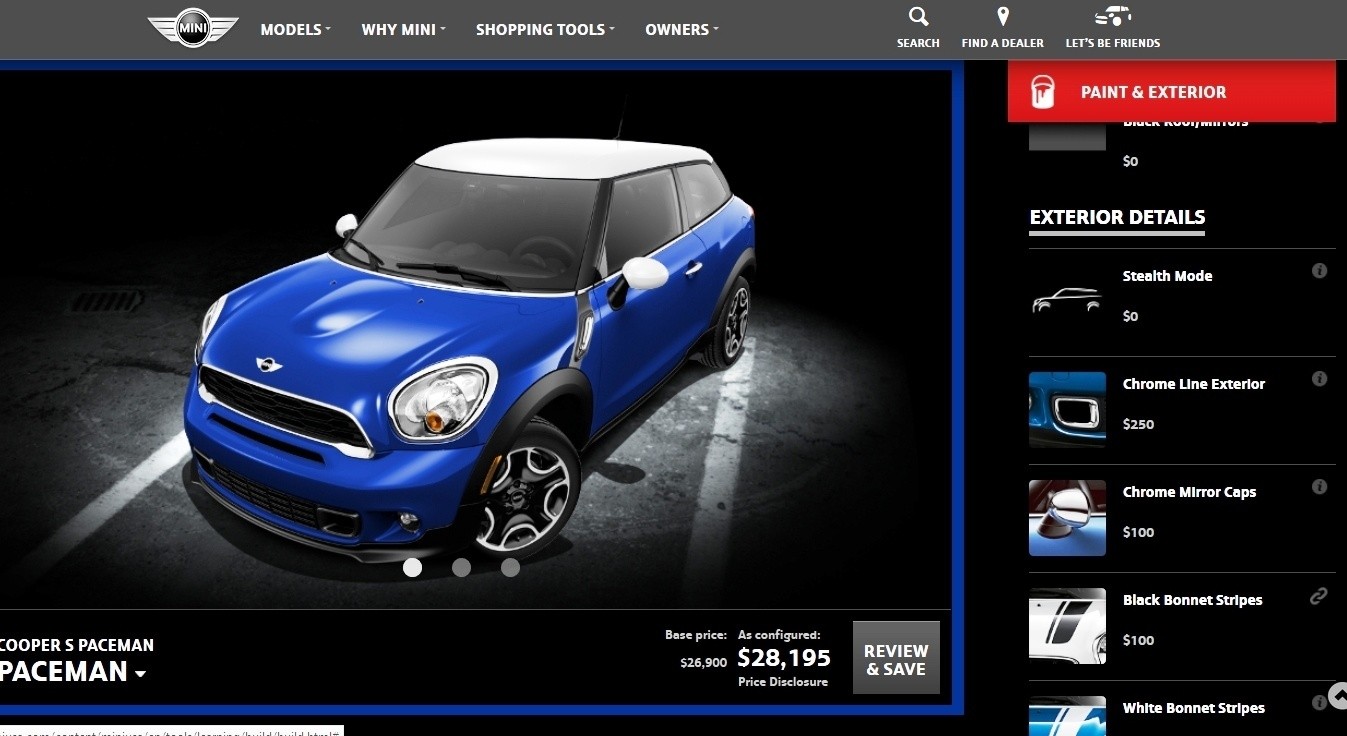Image resolution: width=1347 pixels, height=736 pixels.
Task: Click the Chrome Line Exterior label
Action: coord(1194,384)
